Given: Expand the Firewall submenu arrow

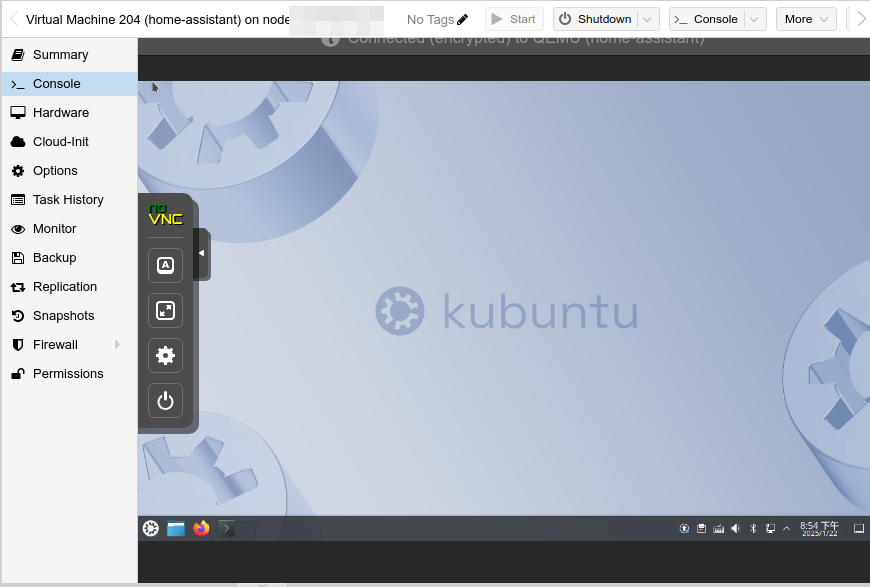Looking at the screenshot, I should (x=117, y=345).
